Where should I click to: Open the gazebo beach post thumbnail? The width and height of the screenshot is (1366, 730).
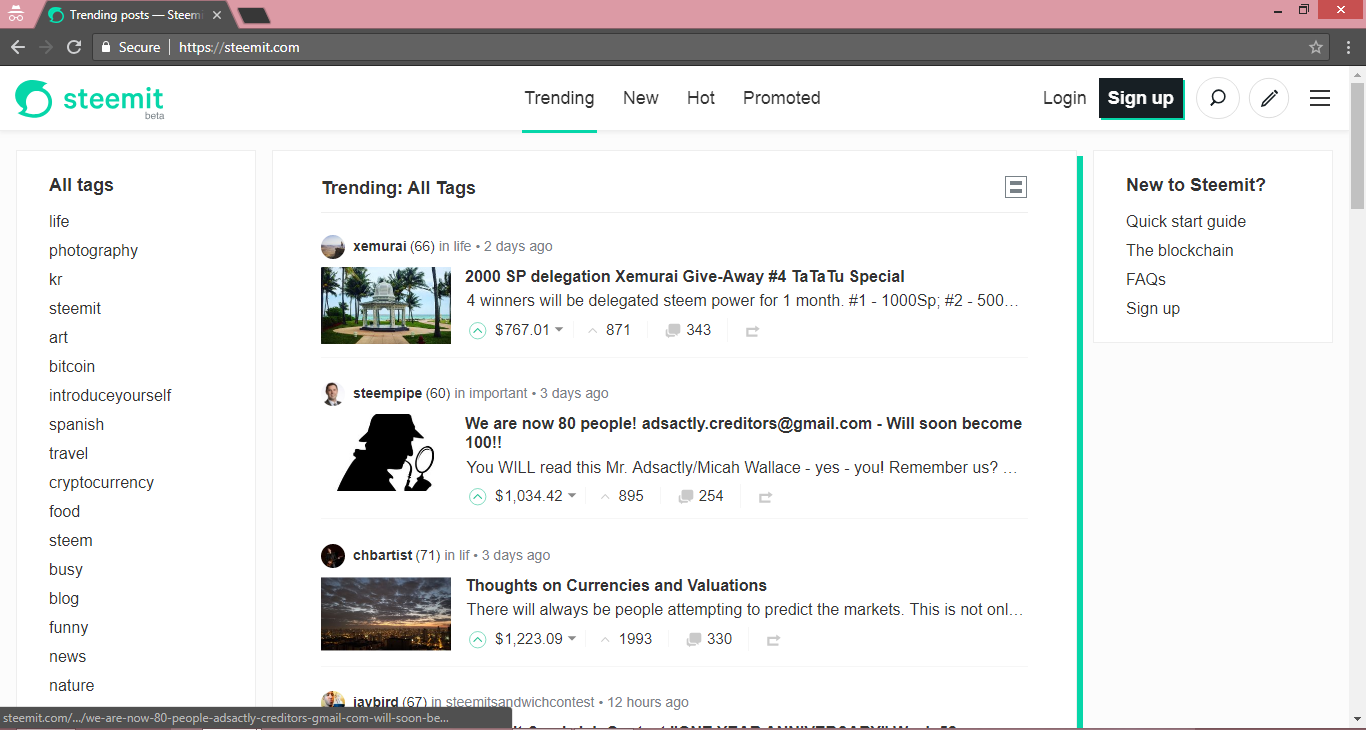(386, 305)
